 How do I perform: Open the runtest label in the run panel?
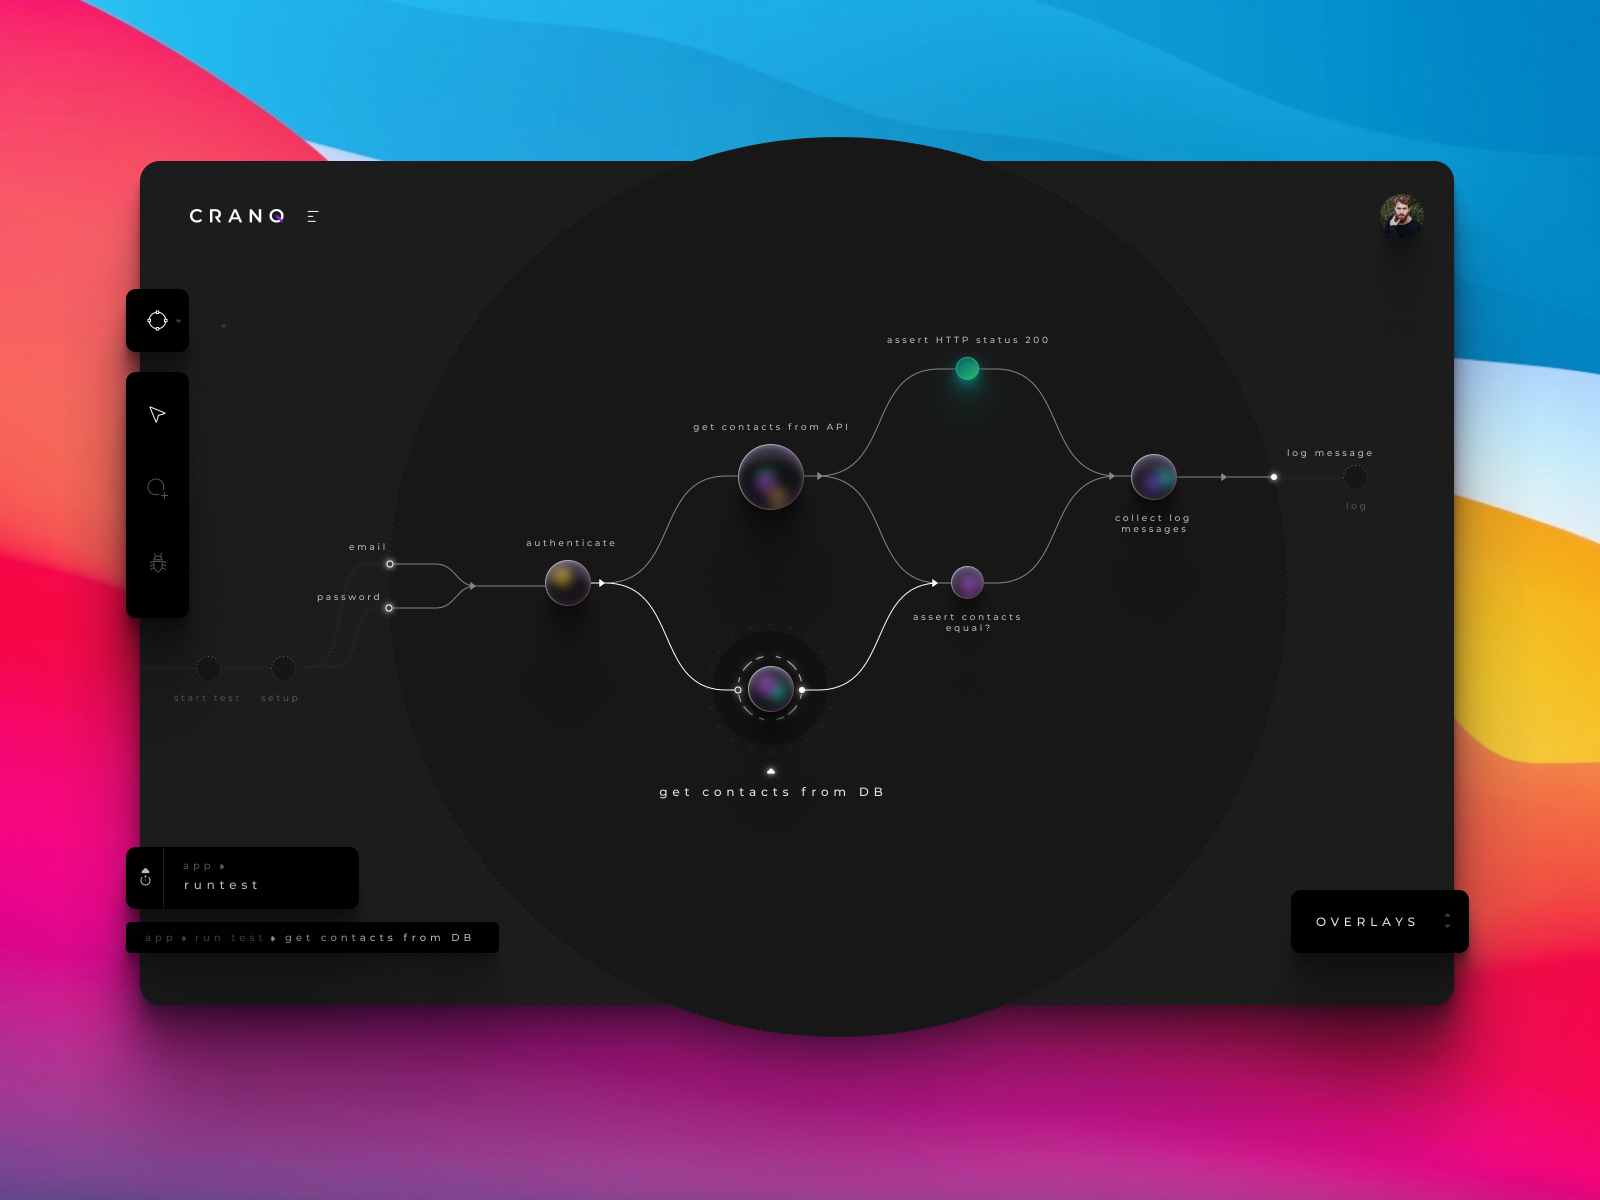221,884
